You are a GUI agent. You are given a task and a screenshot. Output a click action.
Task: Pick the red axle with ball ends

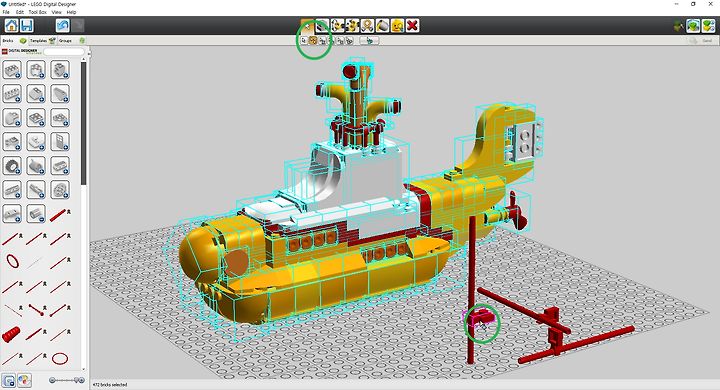coord(36,310)
